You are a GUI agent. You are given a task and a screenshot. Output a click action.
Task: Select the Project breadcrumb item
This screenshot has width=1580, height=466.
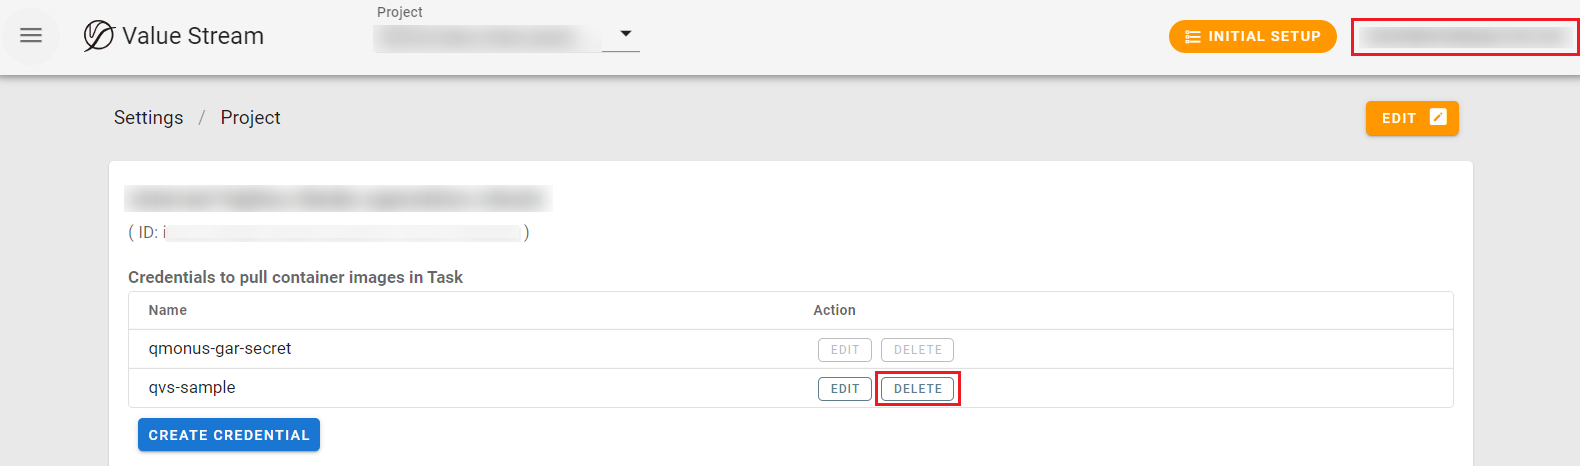[x=250, y=118]
